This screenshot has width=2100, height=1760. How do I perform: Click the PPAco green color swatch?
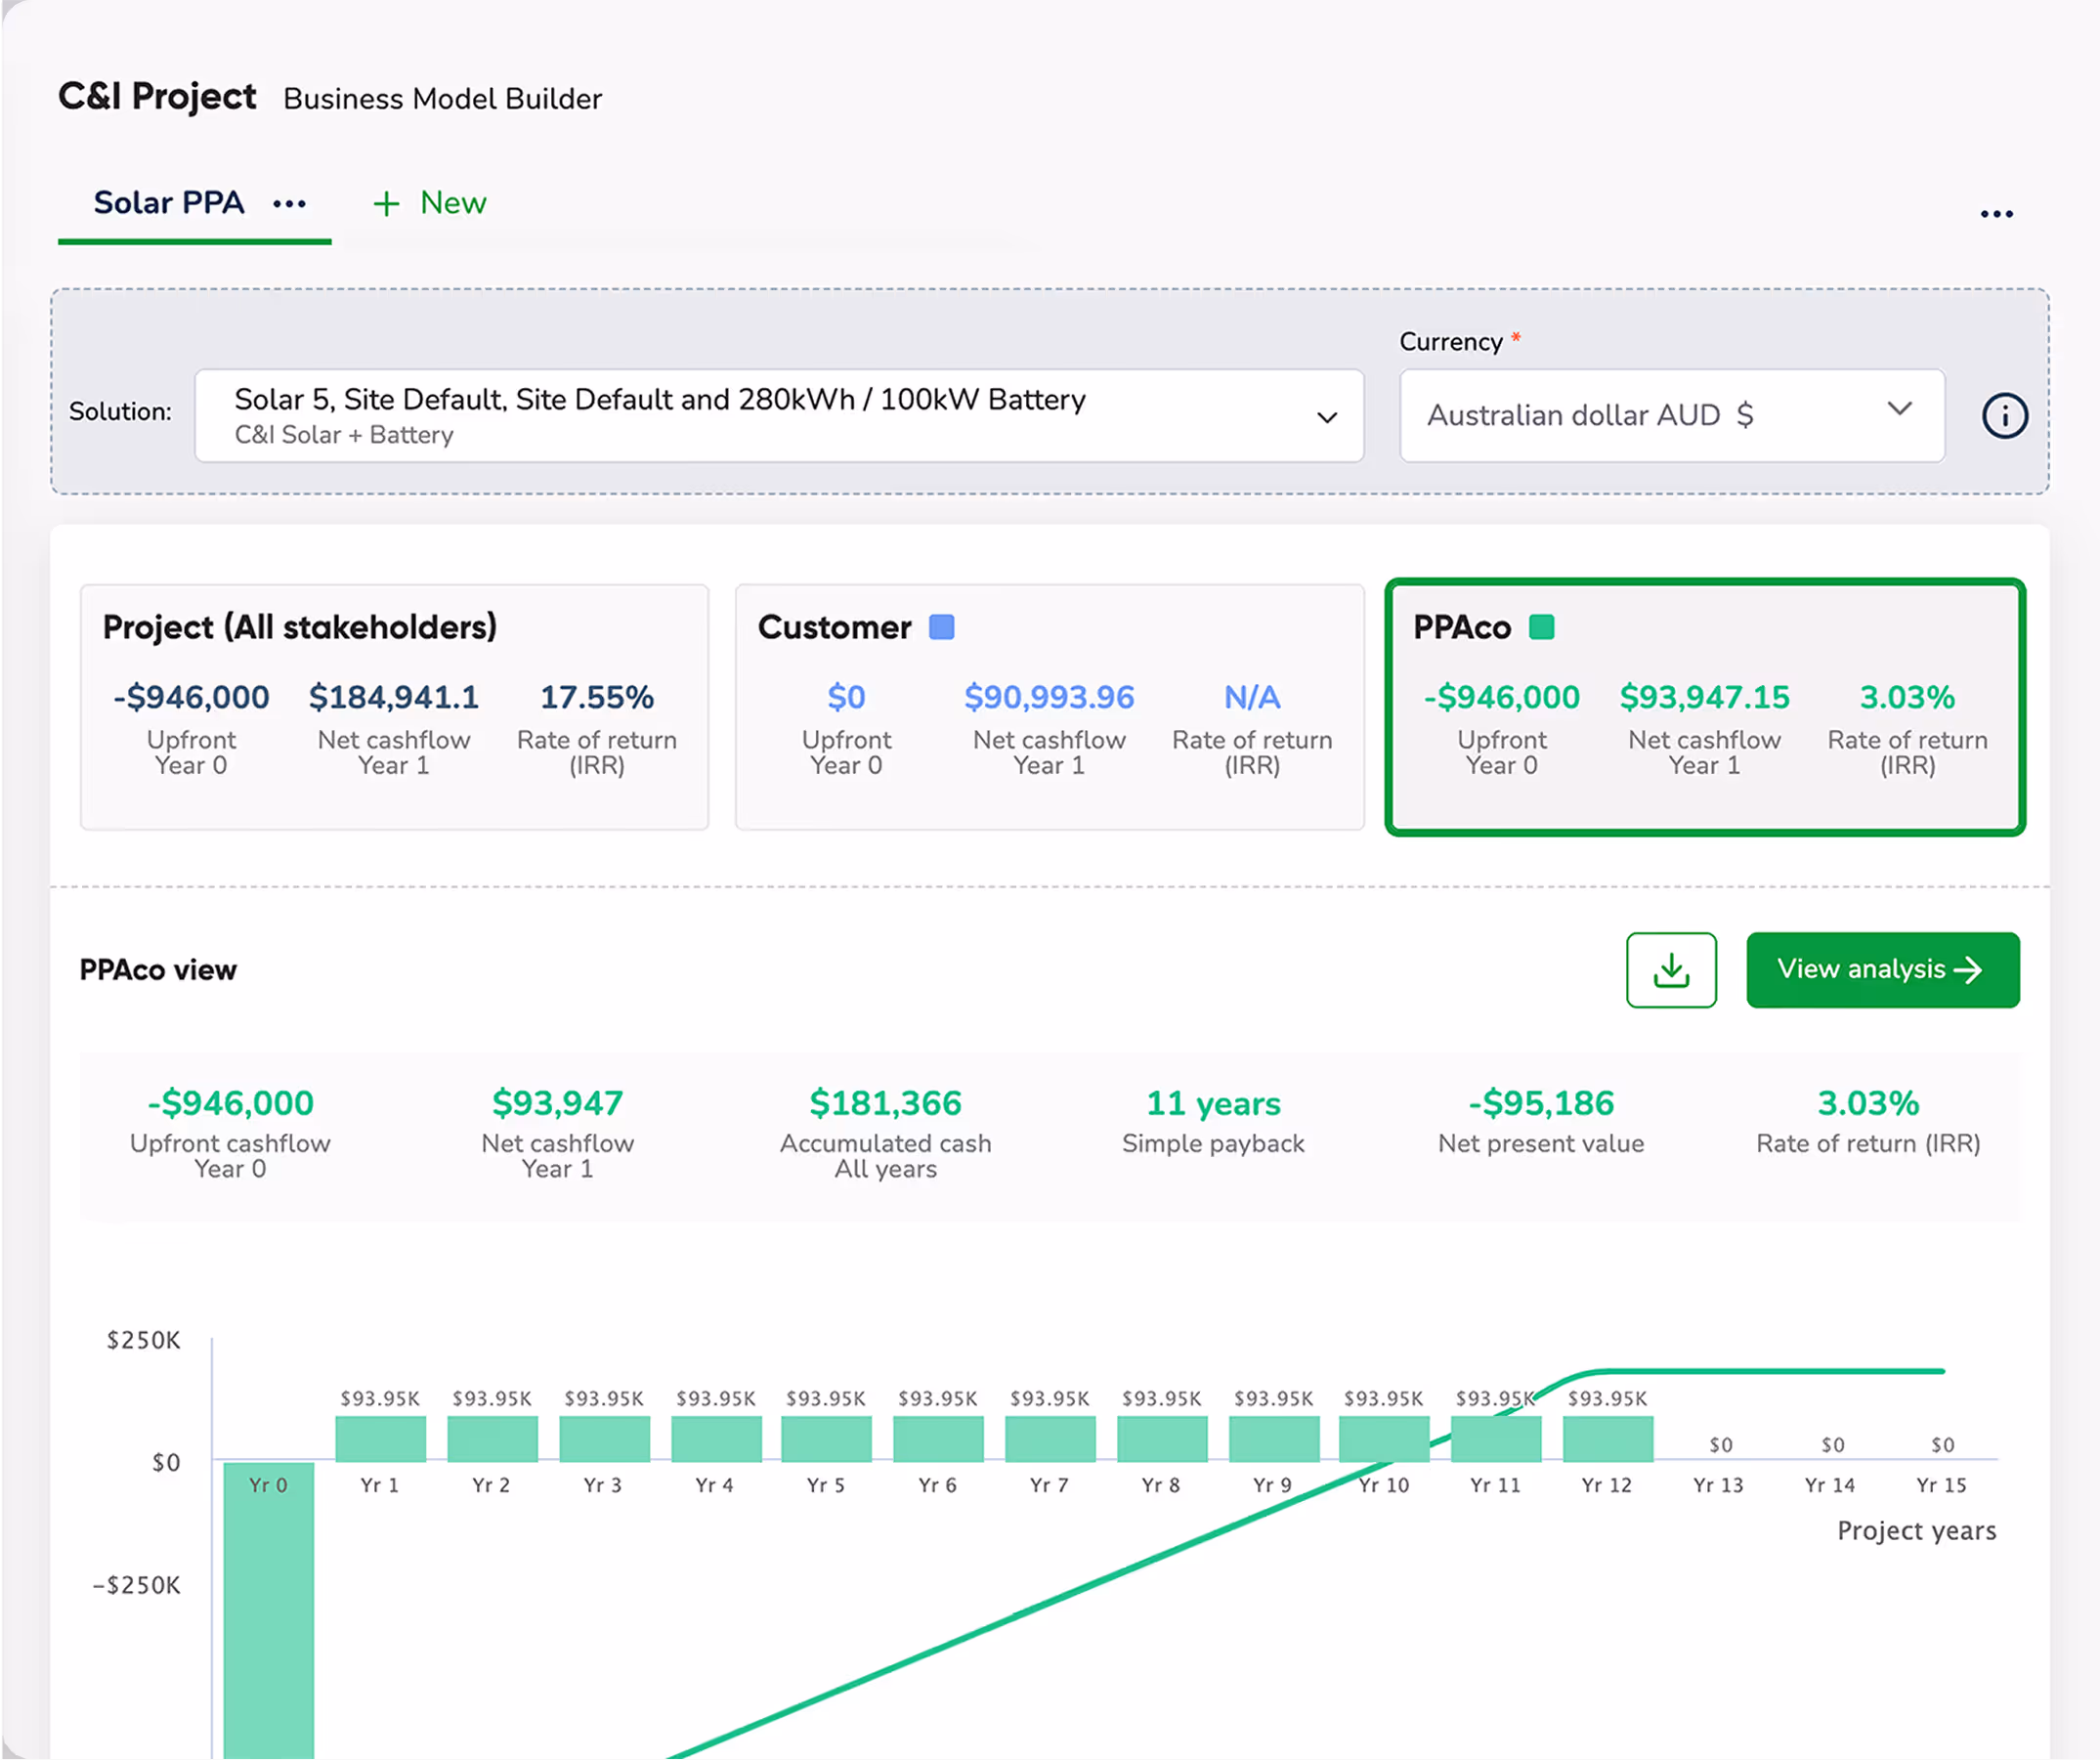coord(1541,627)
